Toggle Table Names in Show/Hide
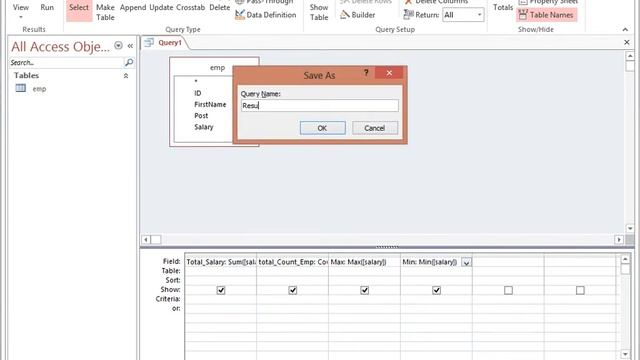640x360 pixels. click(547, 15)
